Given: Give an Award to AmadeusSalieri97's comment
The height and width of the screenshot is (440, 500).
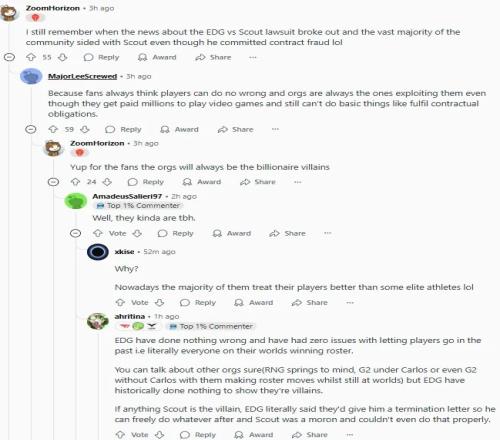Looking at the screenshot, I should [232, 233].
